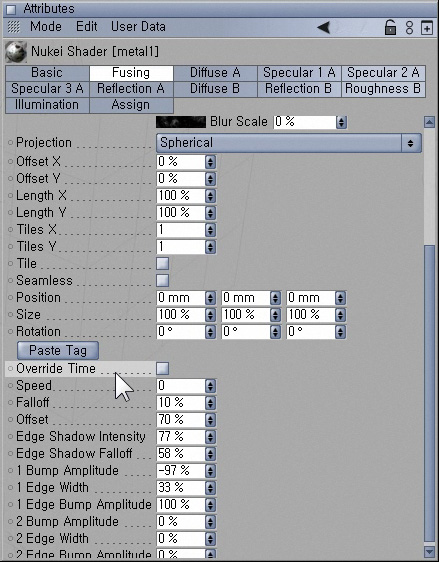The width and height of the screenshot is (439, 562).
Task: Click the 2 Bump Amplitude stepper
Action: coord(210,522)
